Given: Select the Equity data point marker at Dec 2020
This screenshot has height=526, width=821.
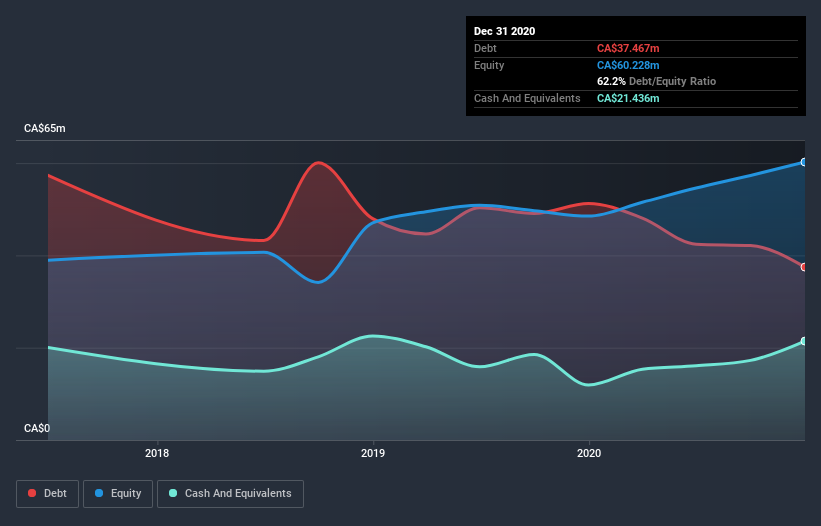Looking at the screenshot, I should [804, 162].
